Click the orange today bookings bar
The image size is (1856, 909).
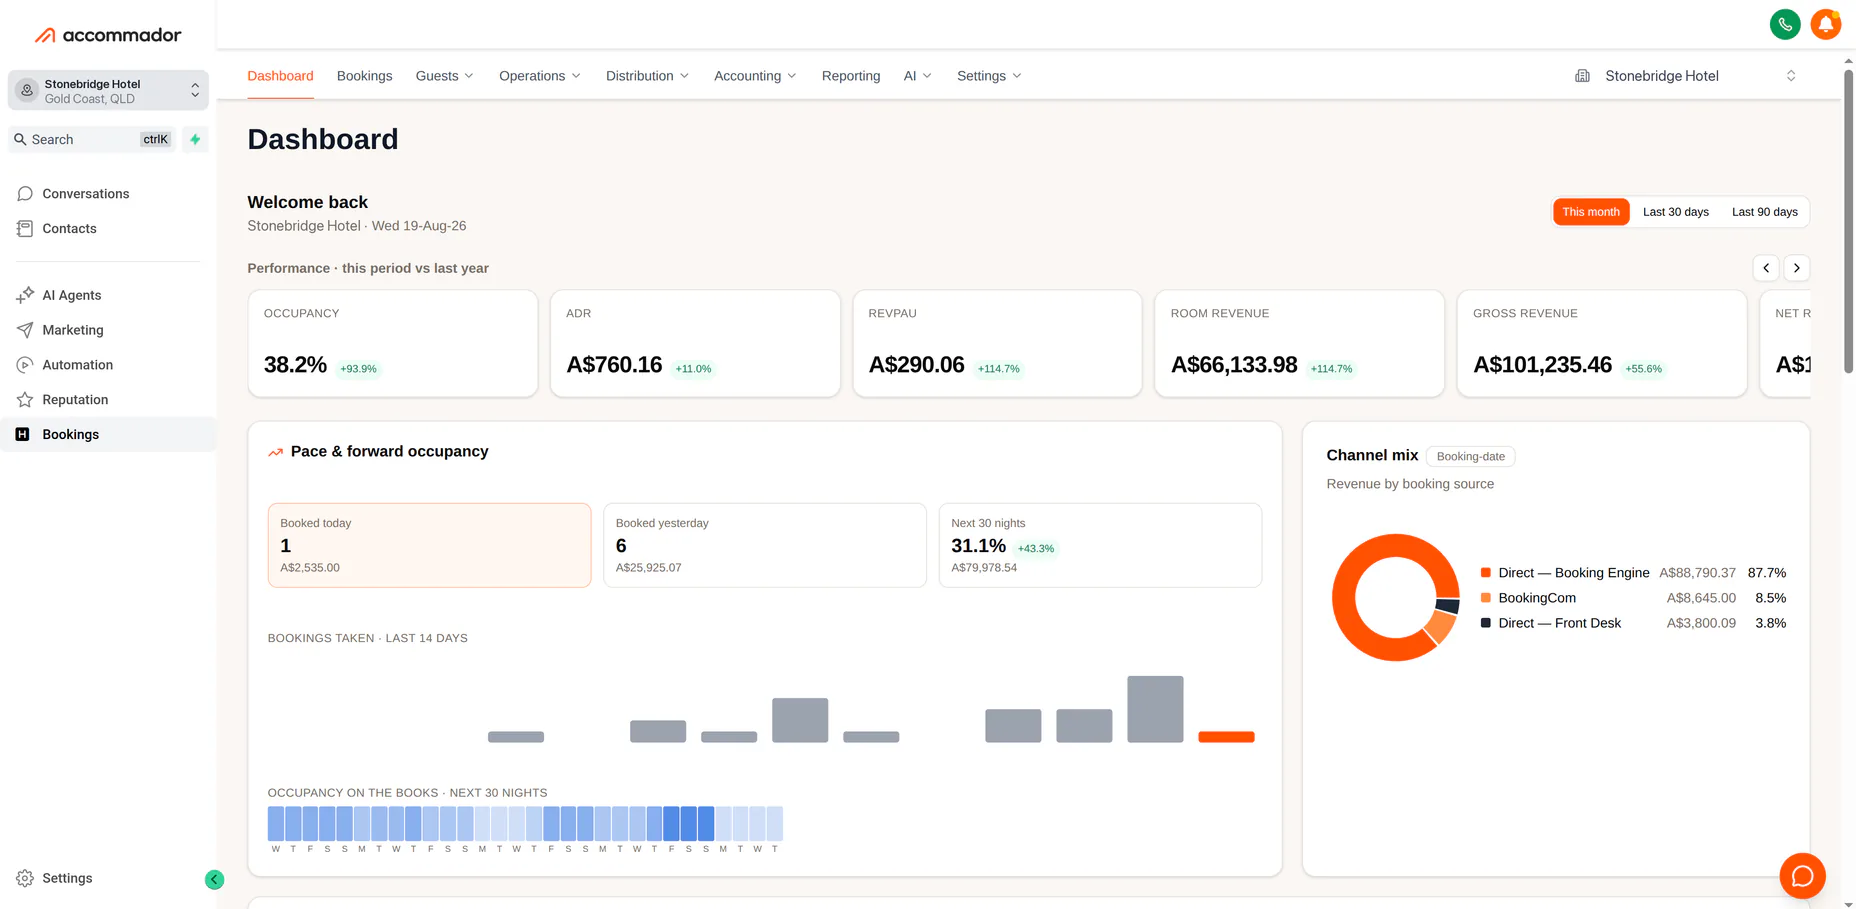1226,737
